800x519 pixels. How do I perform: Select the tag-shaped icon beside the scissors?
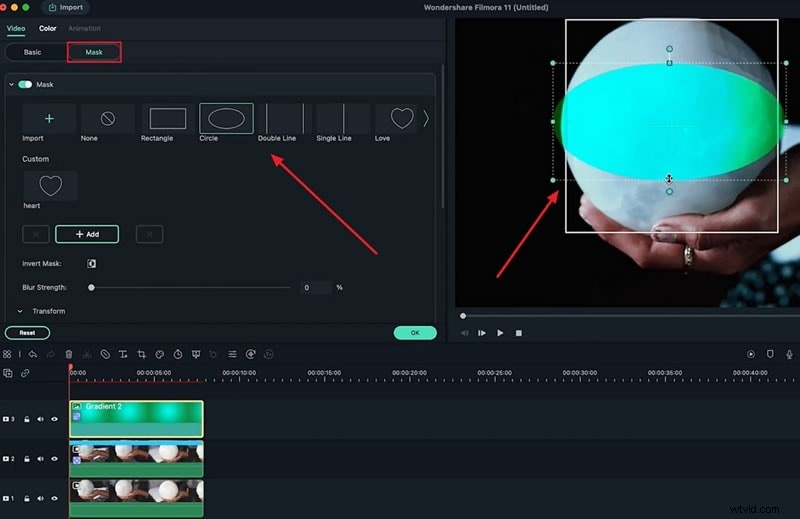(105, 354)
